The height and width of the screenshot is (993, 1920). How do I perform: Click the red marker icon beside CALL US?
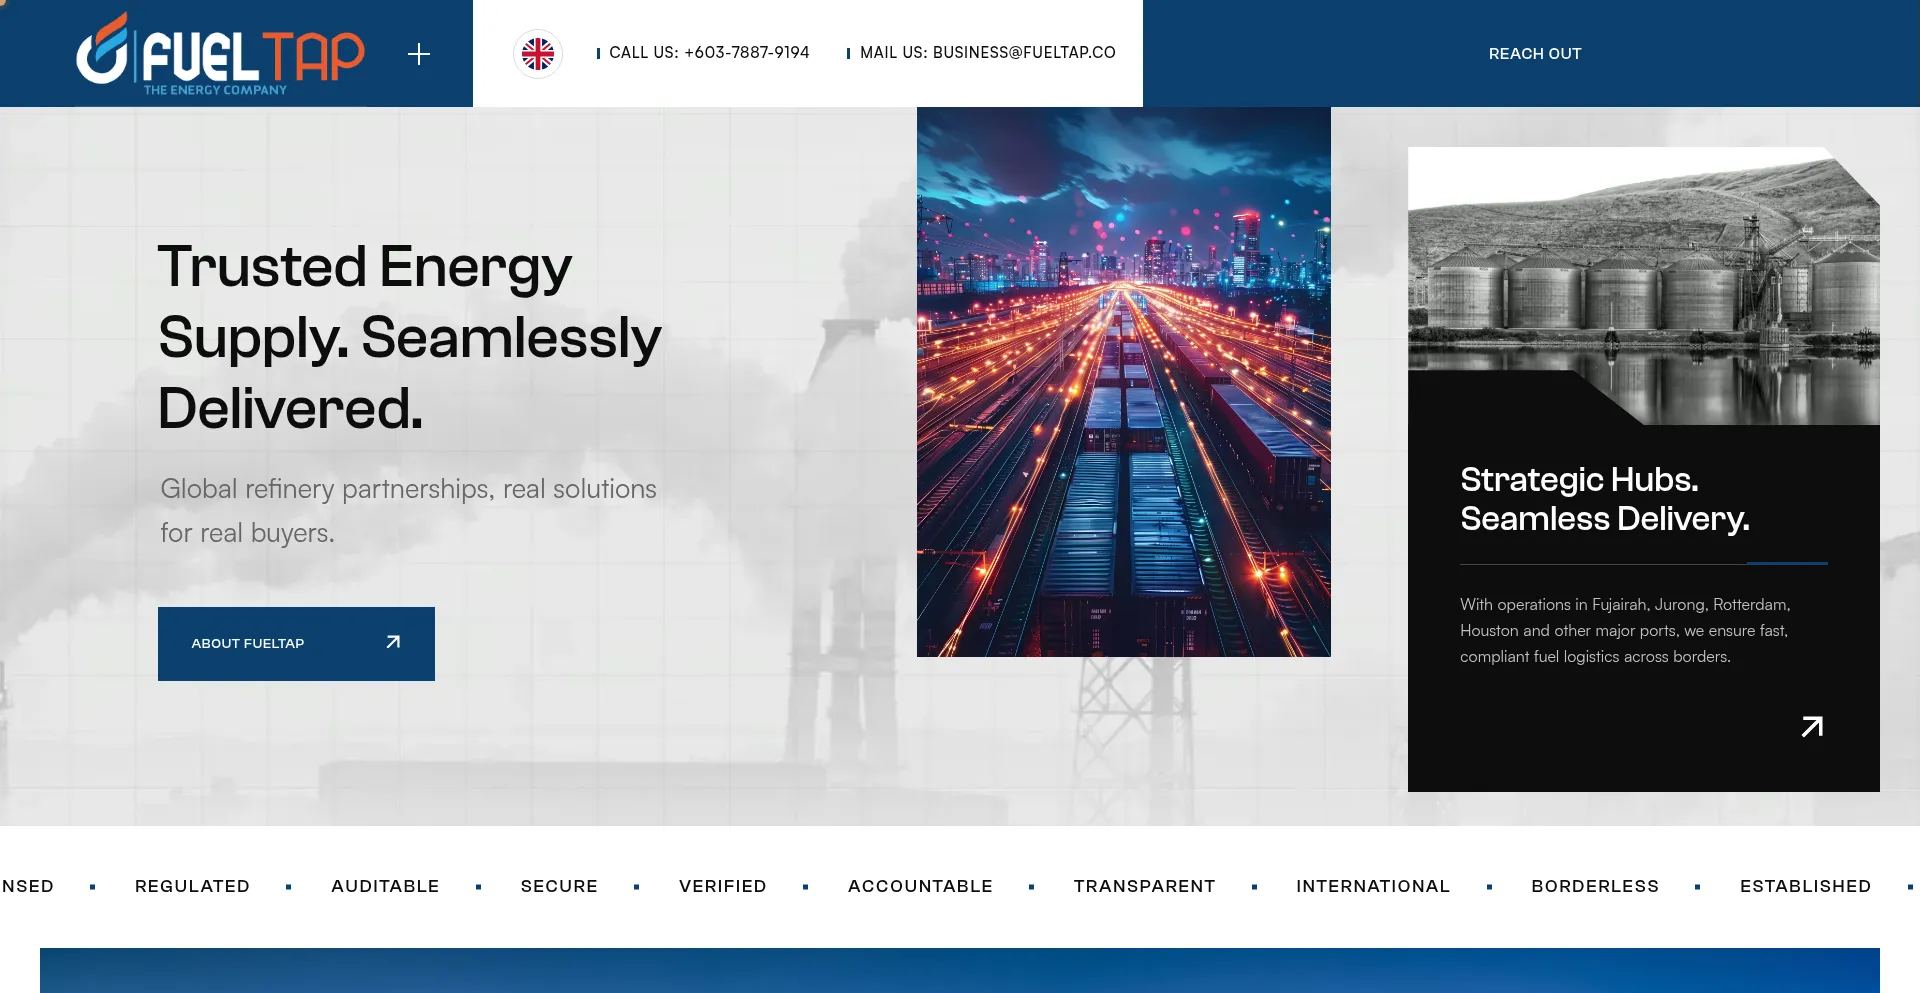tap(600, 53)
